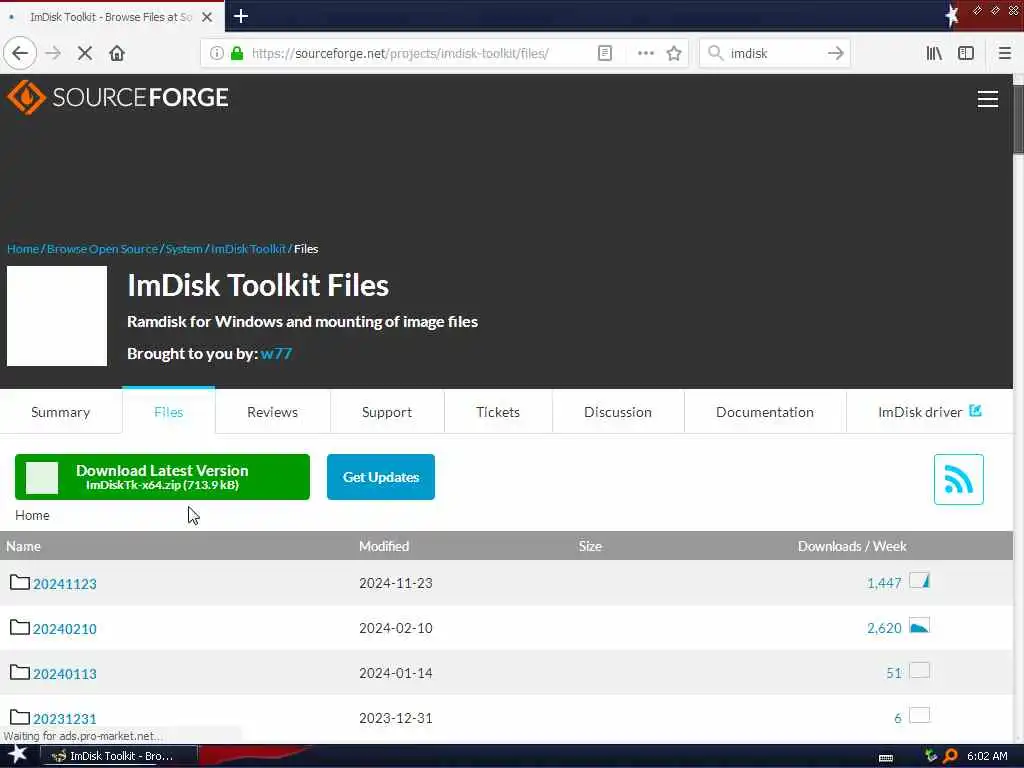Viewport: 1024px width, 768px height.
Task: Click the SourceForge logo
Action: [118, 97]
